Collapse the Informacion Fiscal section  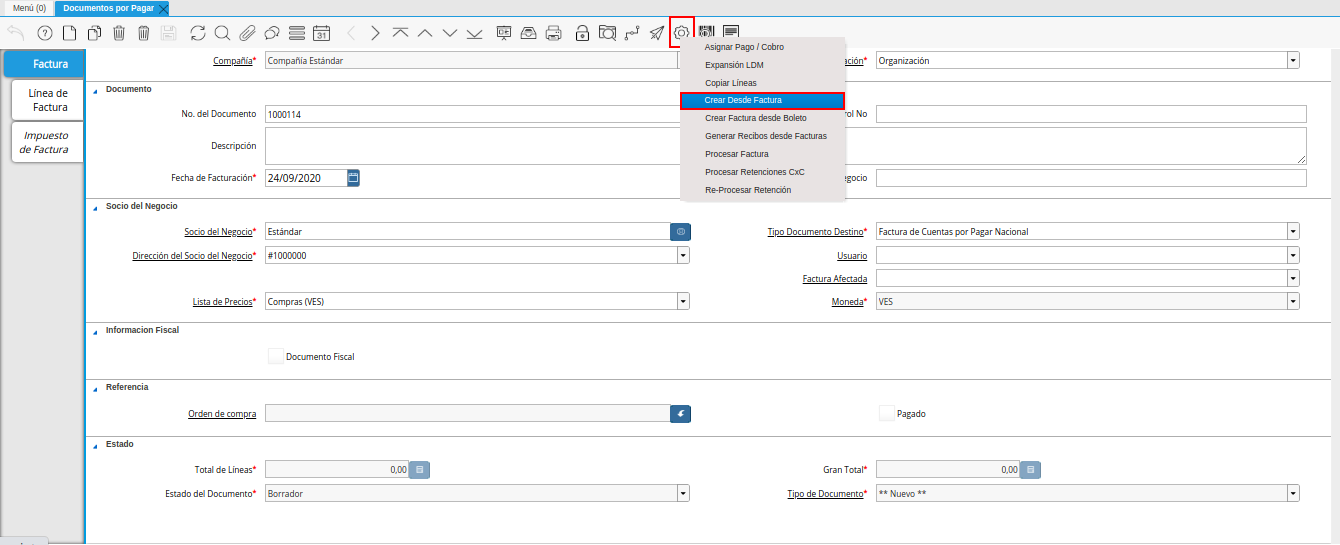(96, 330)
